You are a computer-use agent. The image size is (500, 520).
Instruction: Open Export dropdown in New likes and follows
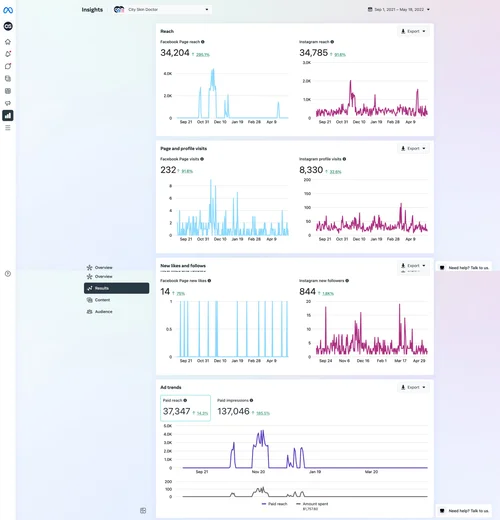click(413, 266)
